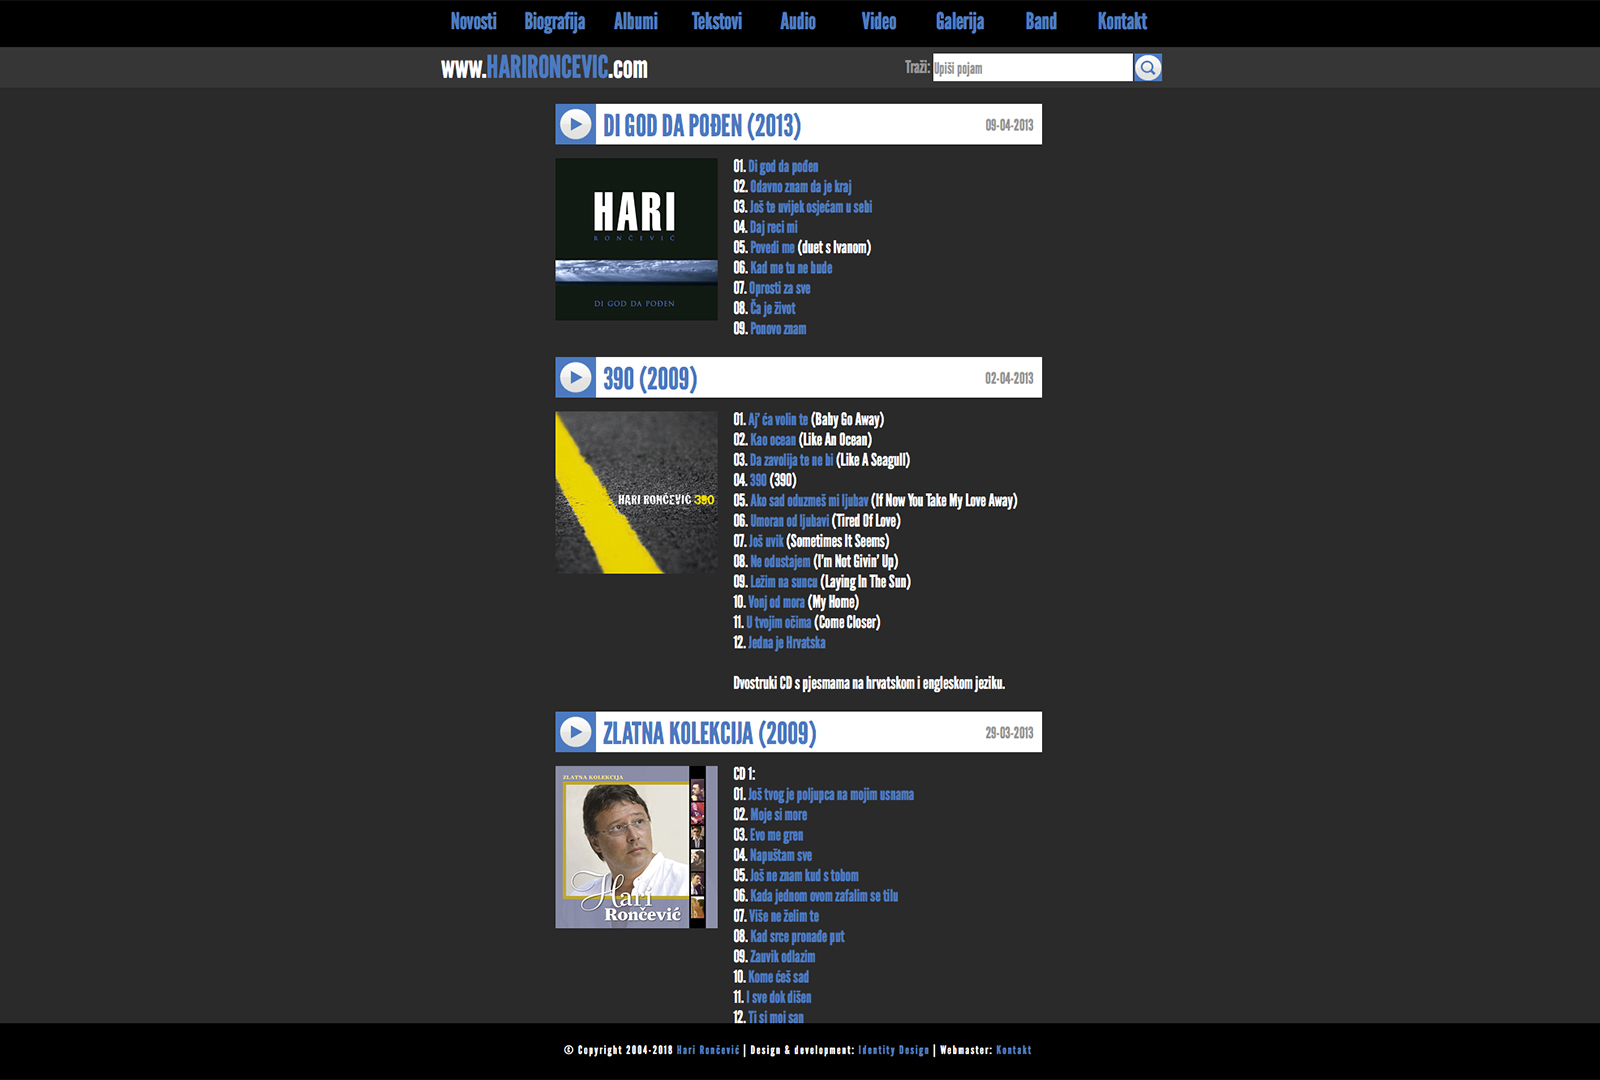
Task: Click the play icon beside Di God Da Pođen
Action: pyautogui.click(x=575, y=125)
